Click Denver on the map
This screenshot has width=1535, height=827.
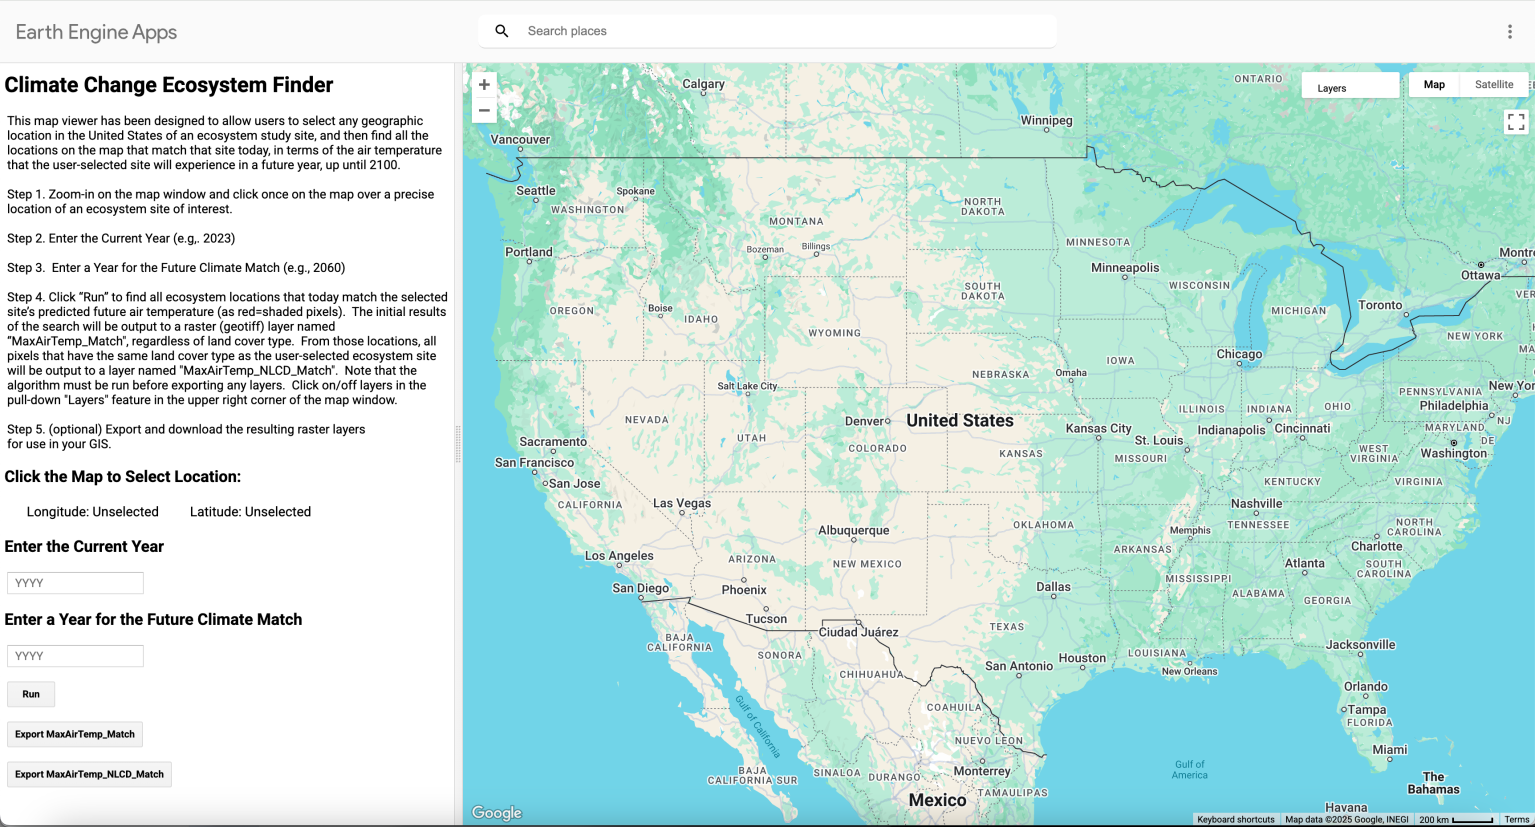(x=865, y=421)
